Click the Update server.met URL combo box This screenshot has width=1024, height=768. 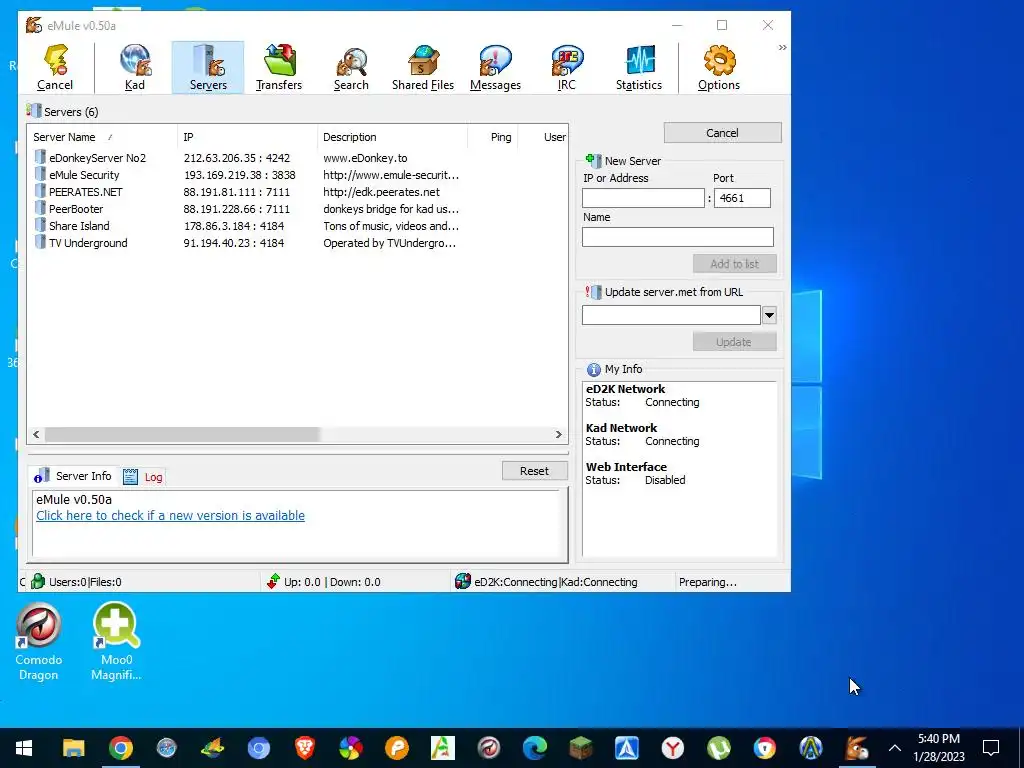[x=671, y=315]
